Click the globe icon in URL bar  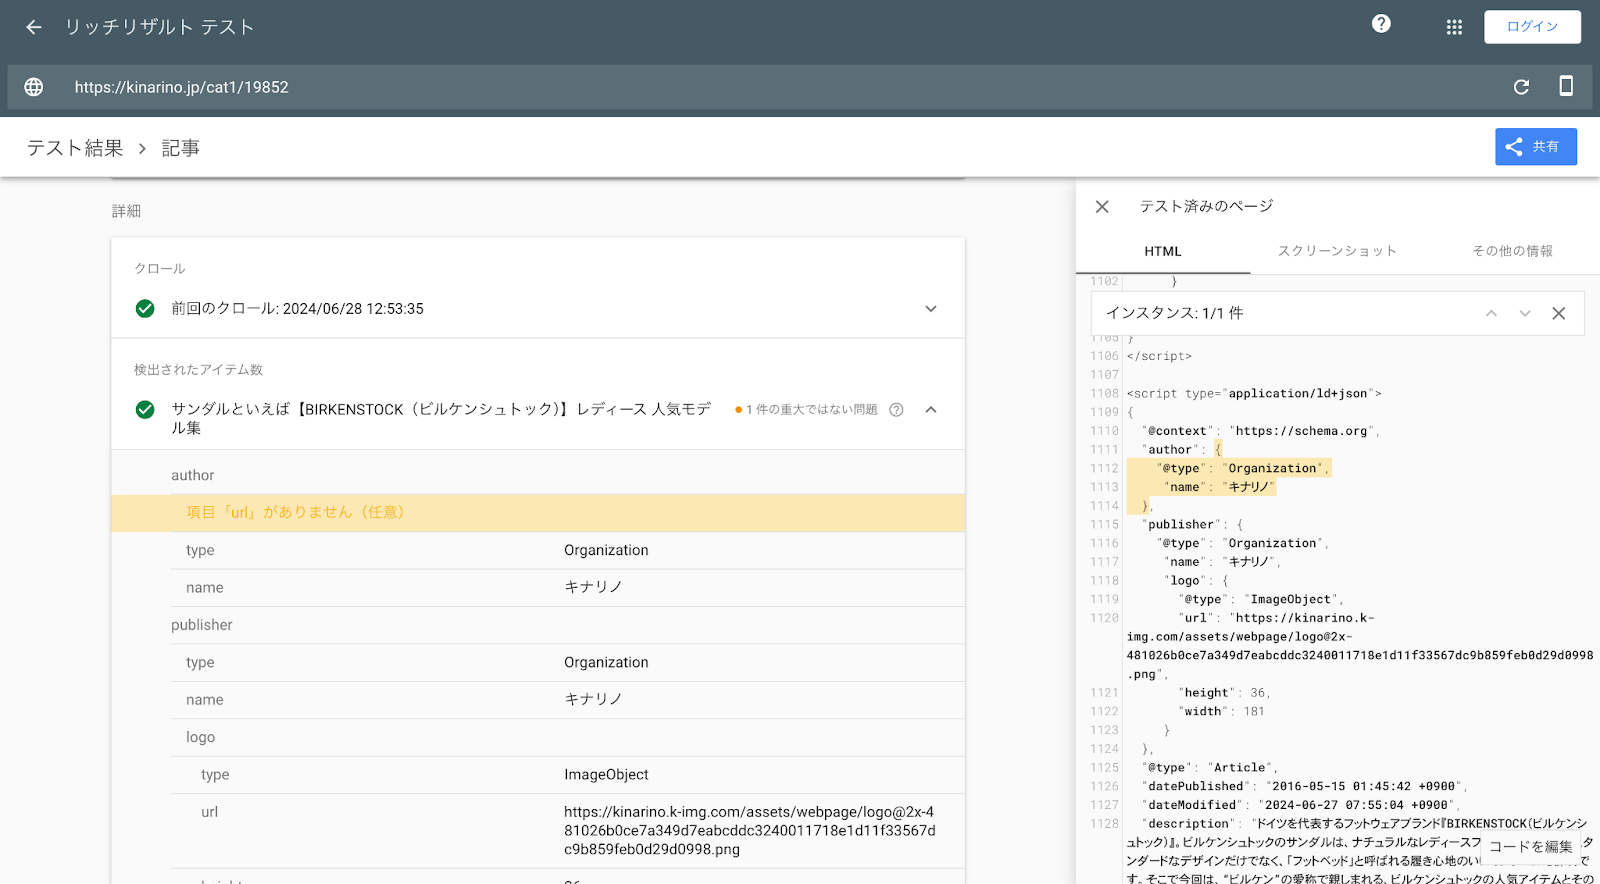34,87
